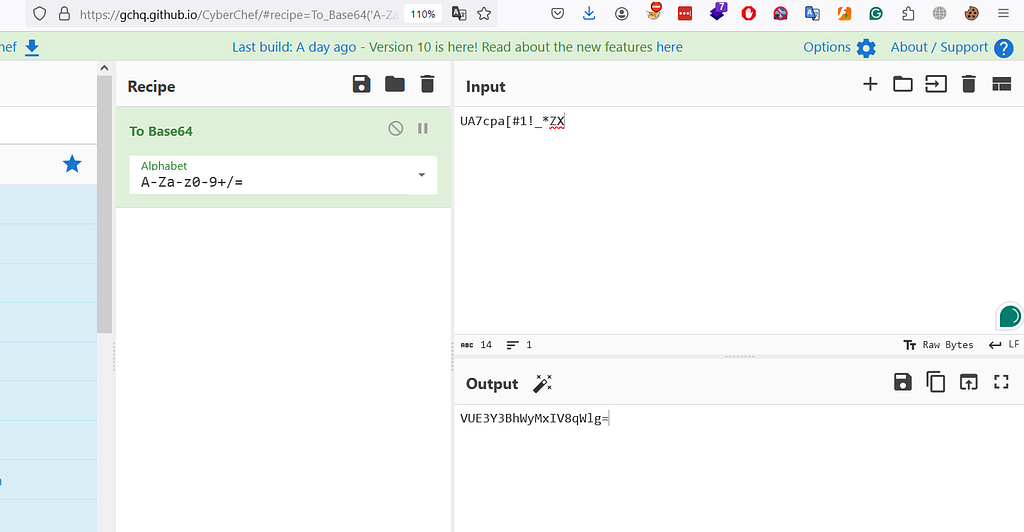The image size is (1024, 532).
Task: Click the site padlock icon
Action: point(64,14)
